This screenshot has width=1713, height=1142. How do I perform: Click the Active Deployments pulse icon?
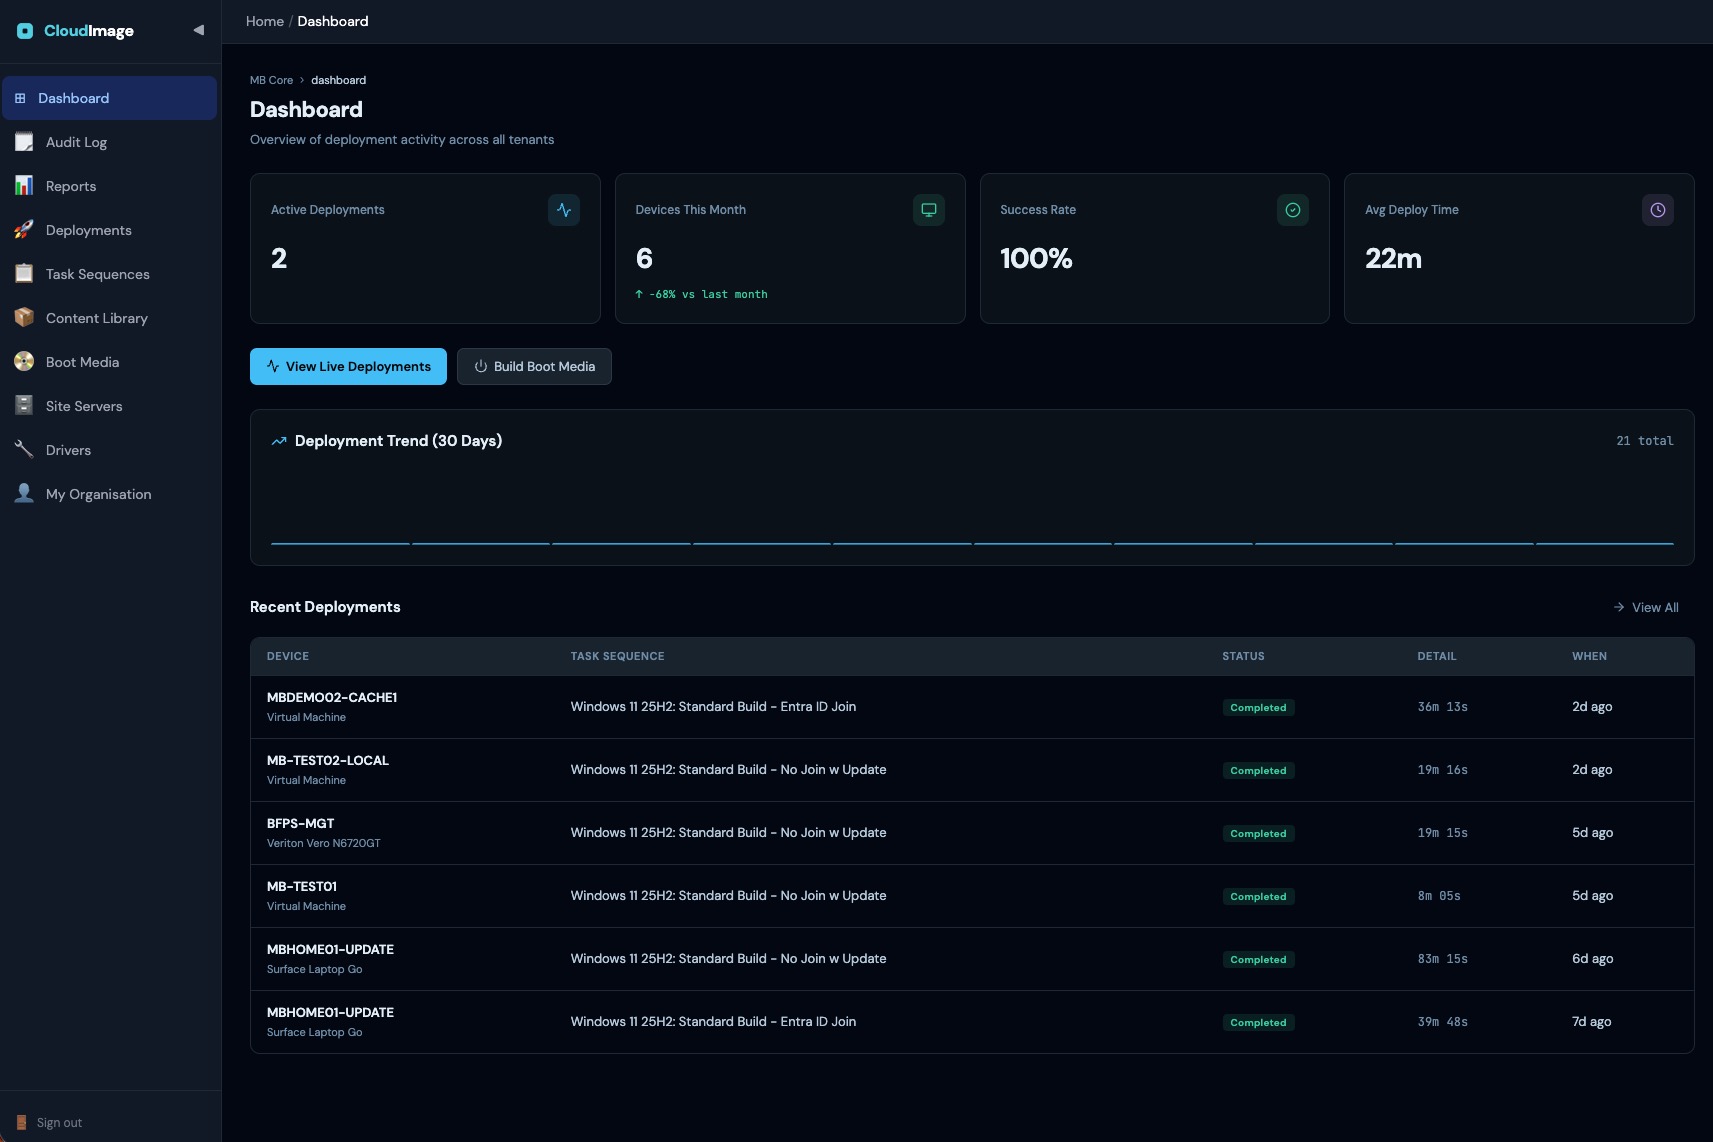564,210
